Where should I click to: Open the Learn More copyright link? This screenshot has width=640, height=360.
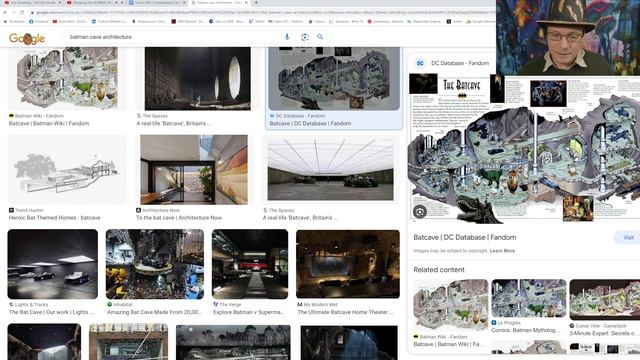pos(502,251)
